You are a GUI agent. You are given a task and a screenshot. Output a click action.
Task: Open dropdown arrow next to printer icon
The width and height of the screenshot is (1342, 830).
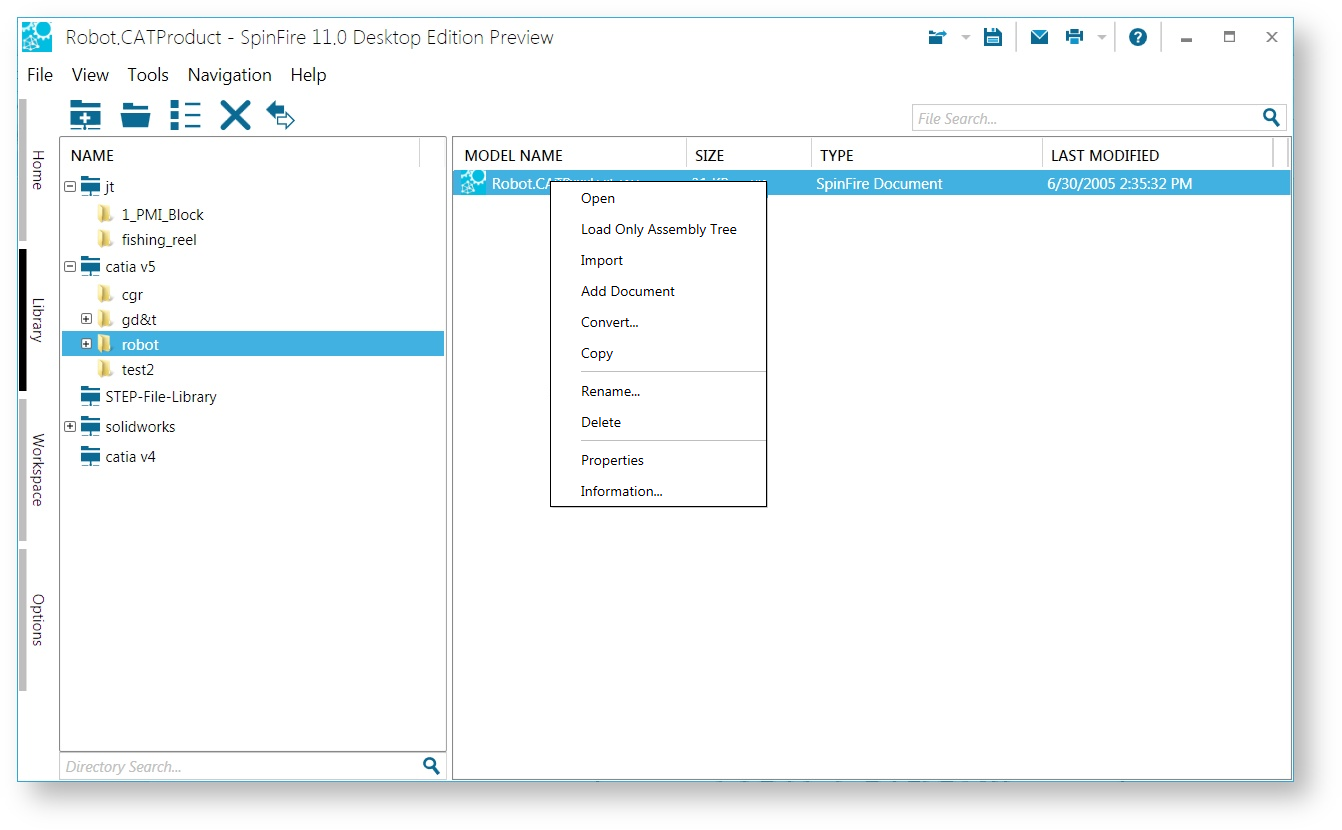[1102, 38]
